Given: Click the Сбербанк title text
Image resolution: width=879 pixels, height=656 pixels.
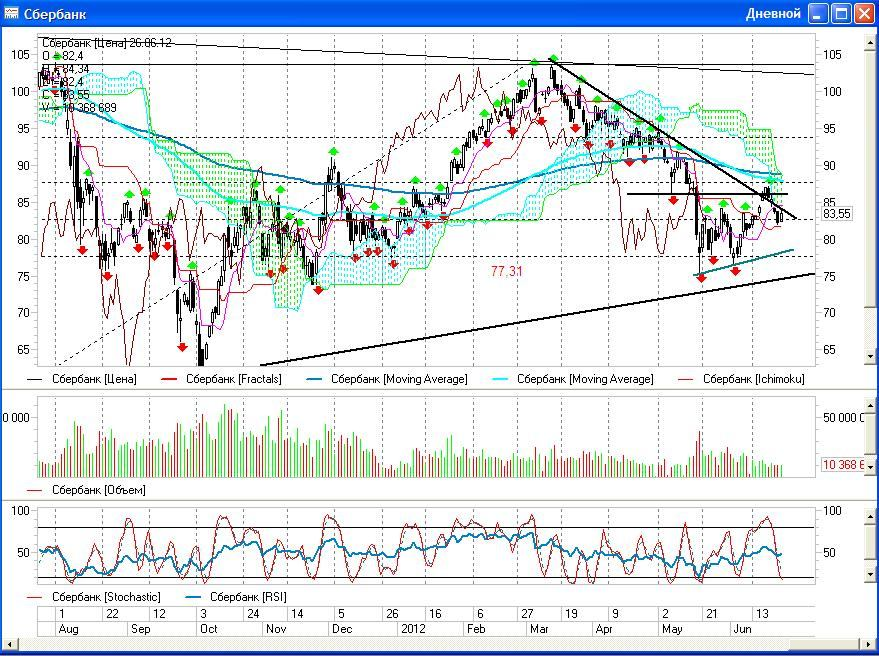Looking at the screenshot, I should coord(55,13).
